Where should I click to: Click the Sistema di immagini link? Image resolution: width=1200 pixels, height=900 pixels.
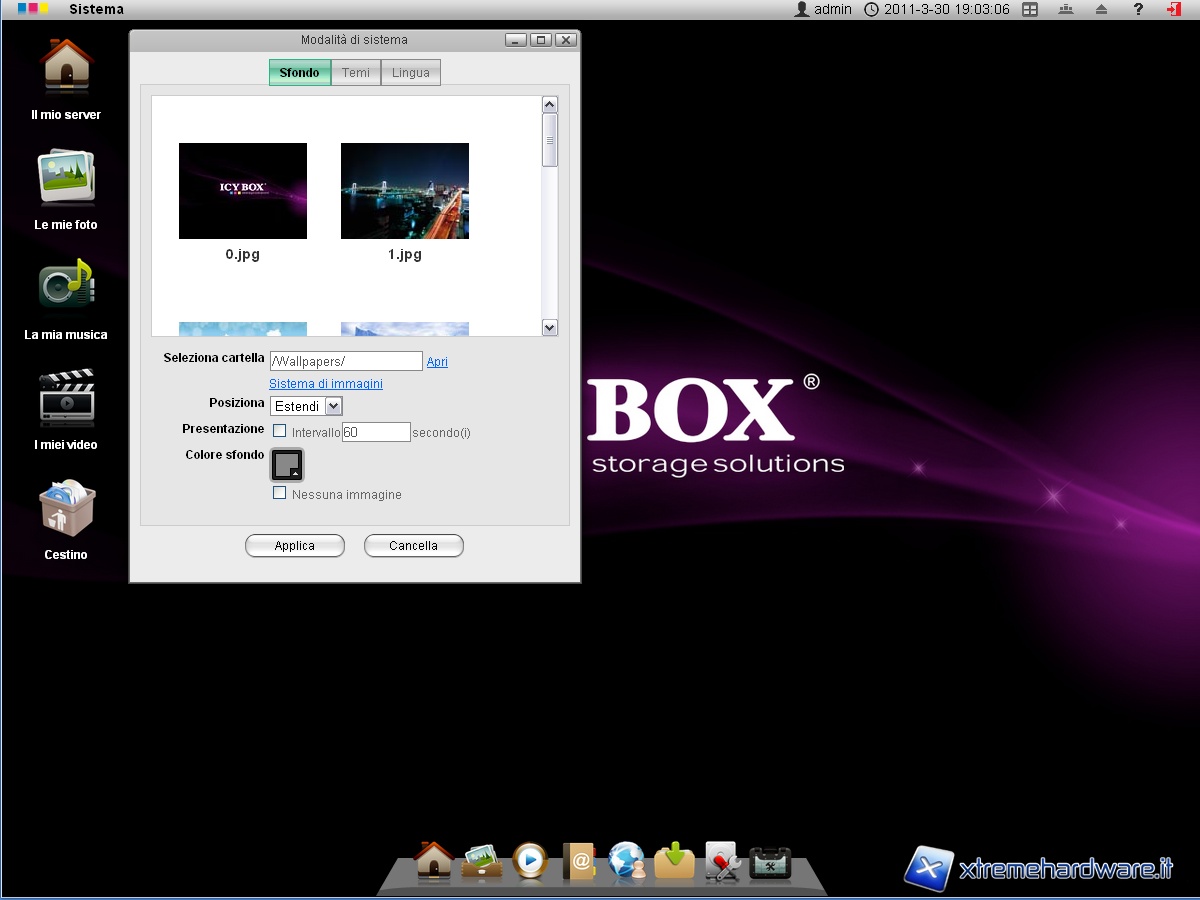tap(326, 384)
